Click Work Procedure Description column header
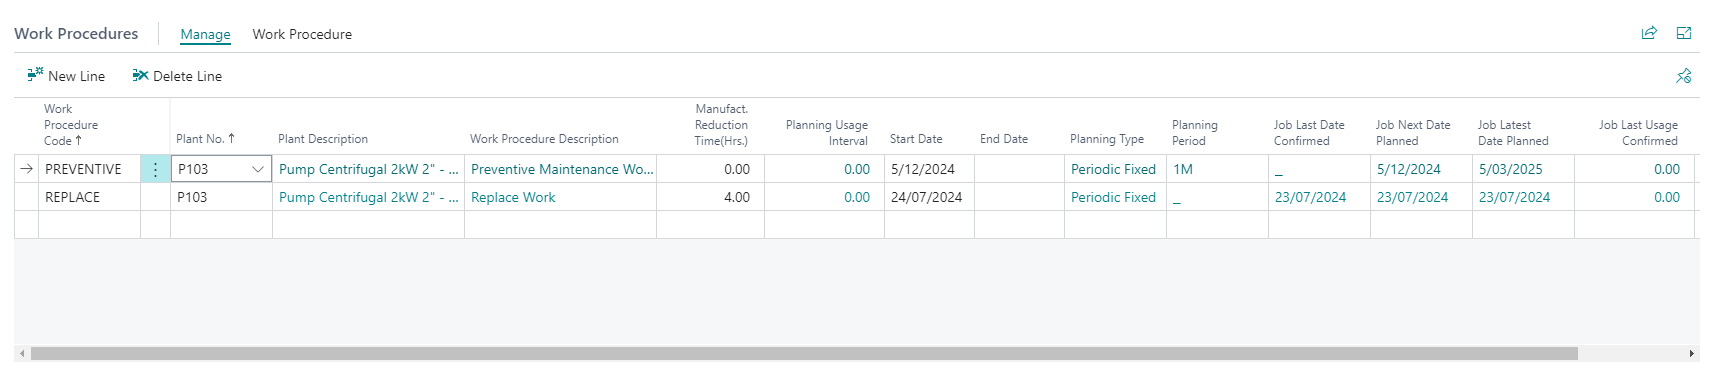The height and width of the screenshot is (373, 1717). point(544,139)
